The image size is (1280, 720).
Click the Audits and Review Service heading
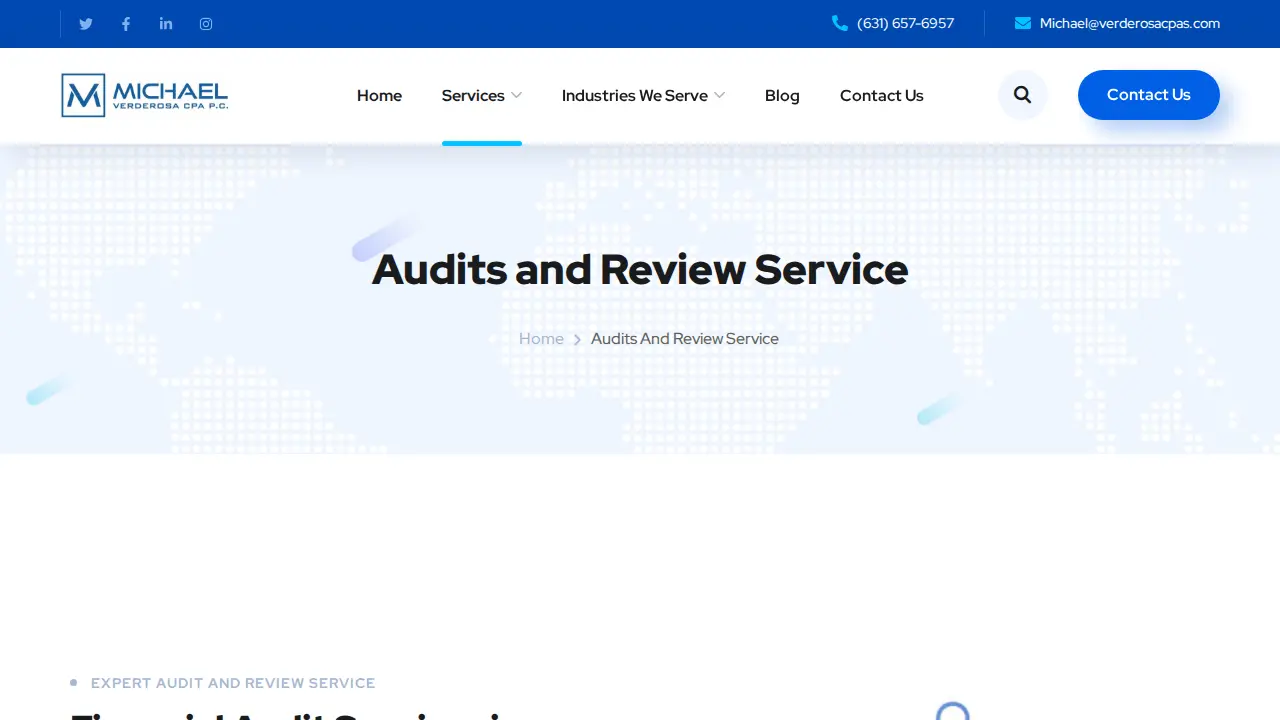coord(640,270)
